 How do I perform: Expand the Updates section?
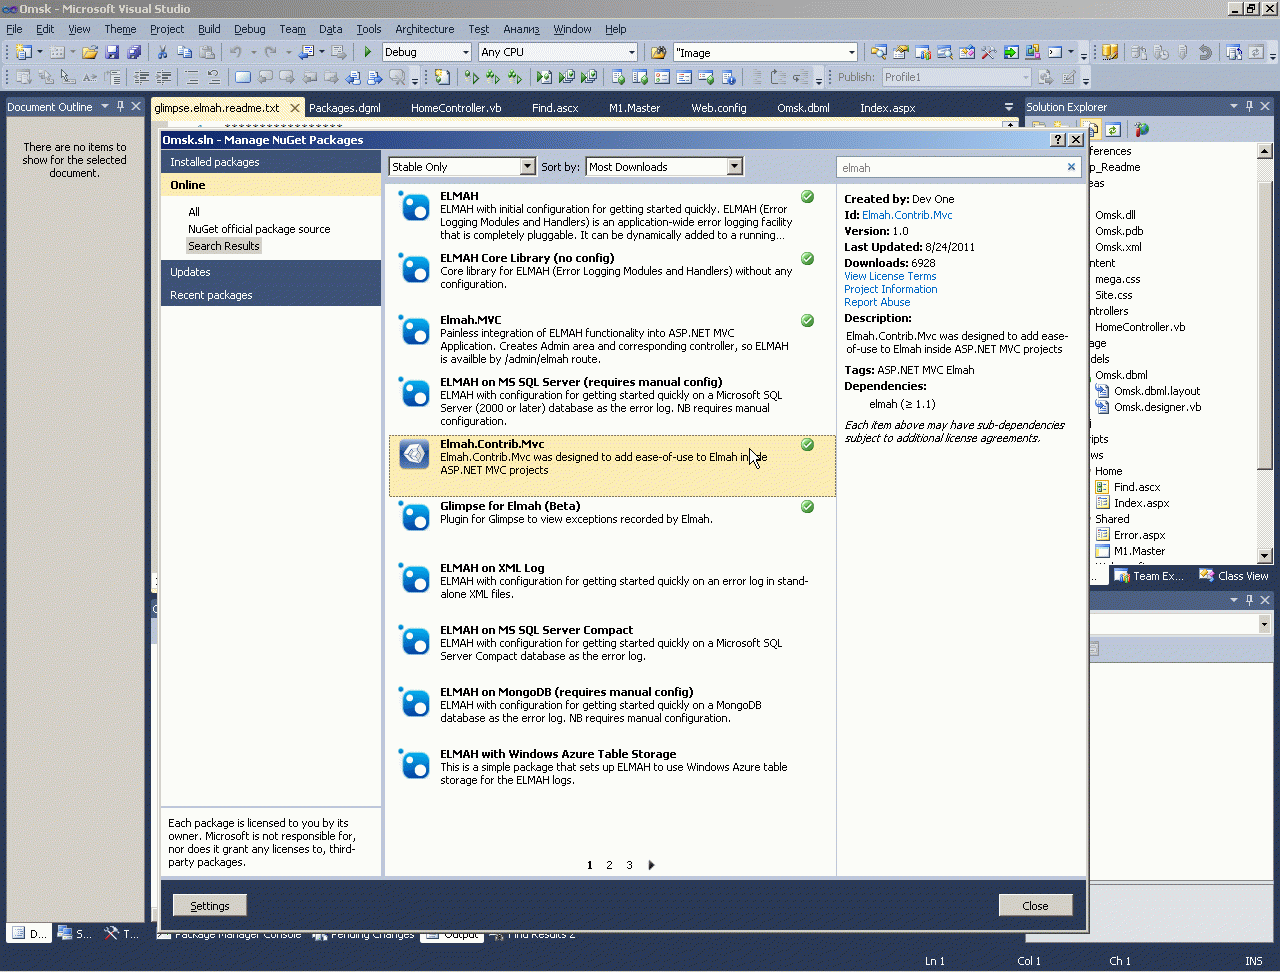(x=270, y=272)
